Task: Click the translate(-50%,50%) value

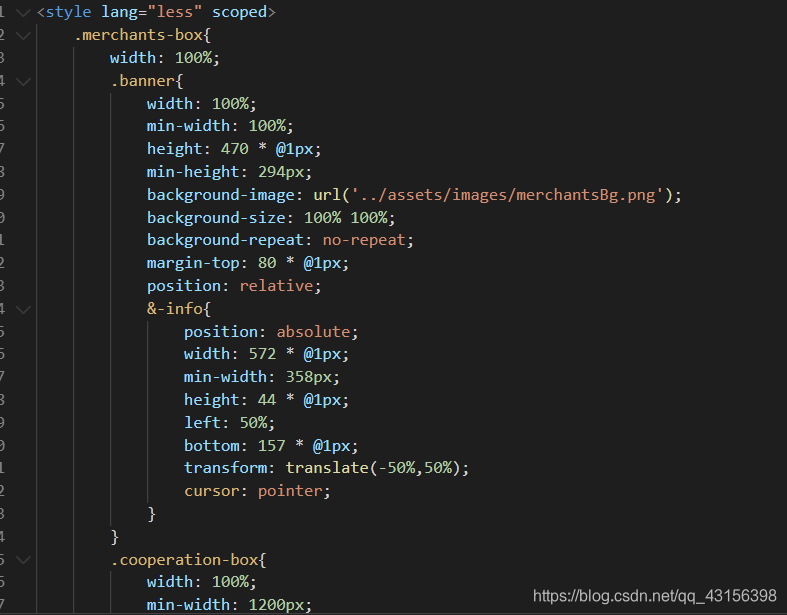Action: [x=373, y=468]
